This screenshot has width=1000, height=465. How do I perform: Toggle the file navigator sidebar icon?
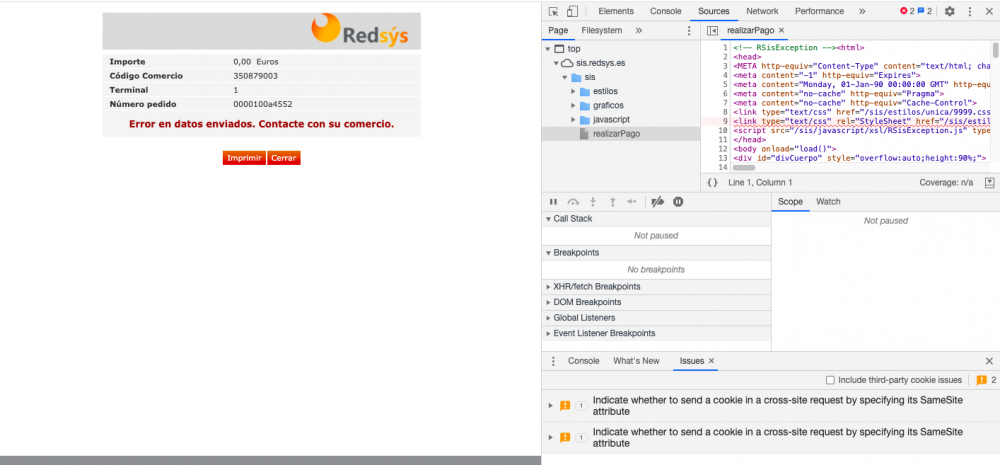712,31
